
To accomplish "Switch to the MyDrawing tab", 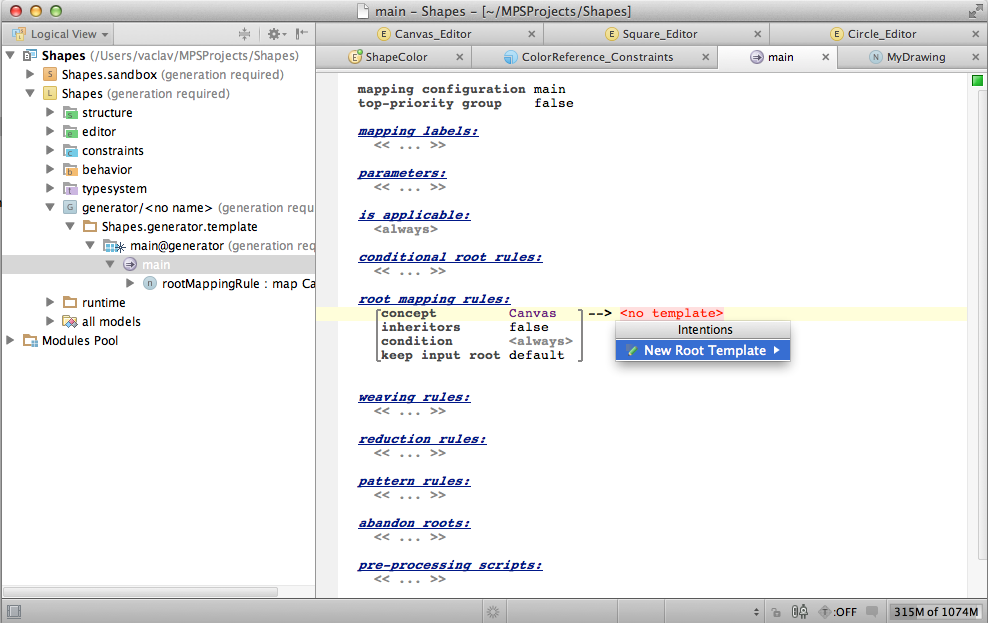I will click(x=914, y=57).
